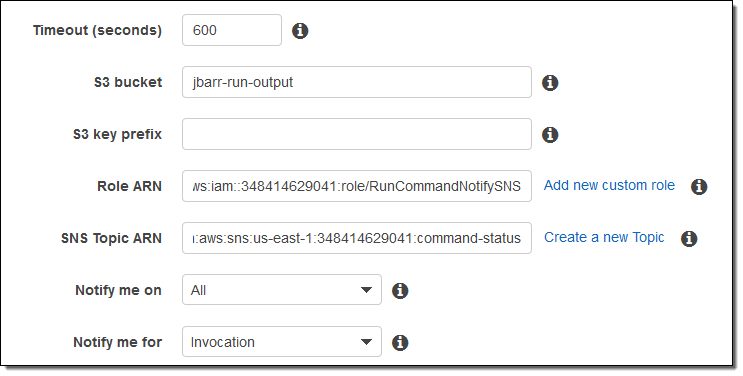Follow the Add new custom role link
The width and height of the screenshot is (743, 376).
click(609, 185)
